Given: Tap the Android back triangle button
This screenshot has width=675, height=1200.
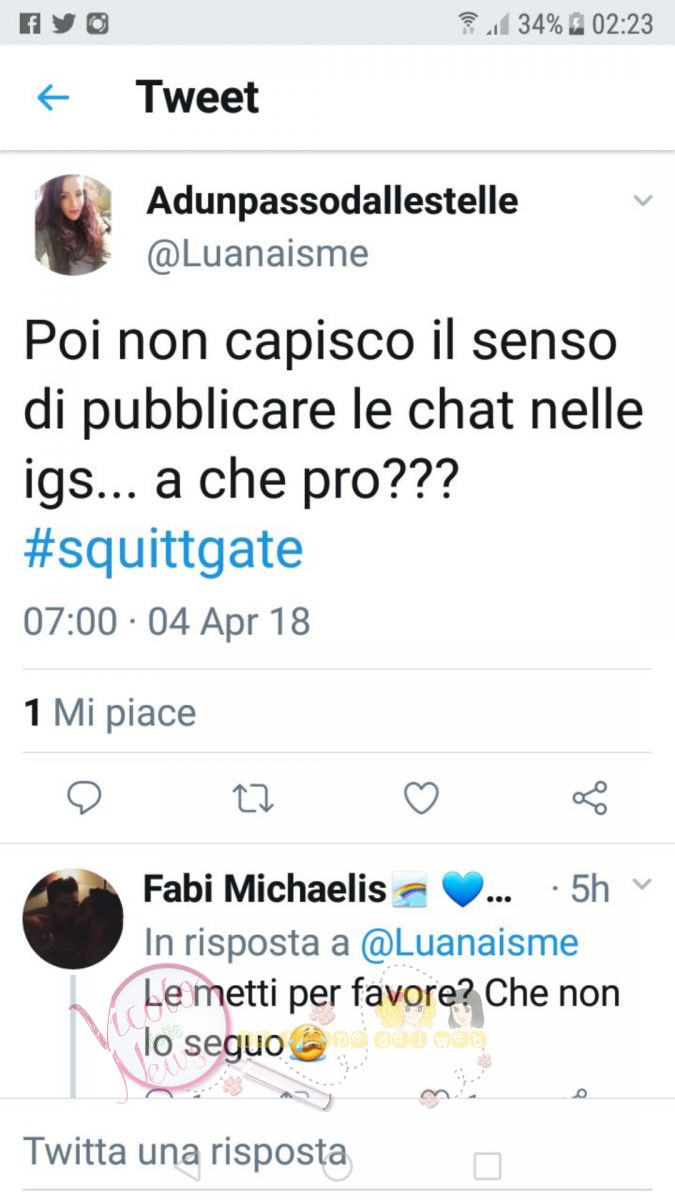Looking at the screenshot, I should [x=188, y=1166].
